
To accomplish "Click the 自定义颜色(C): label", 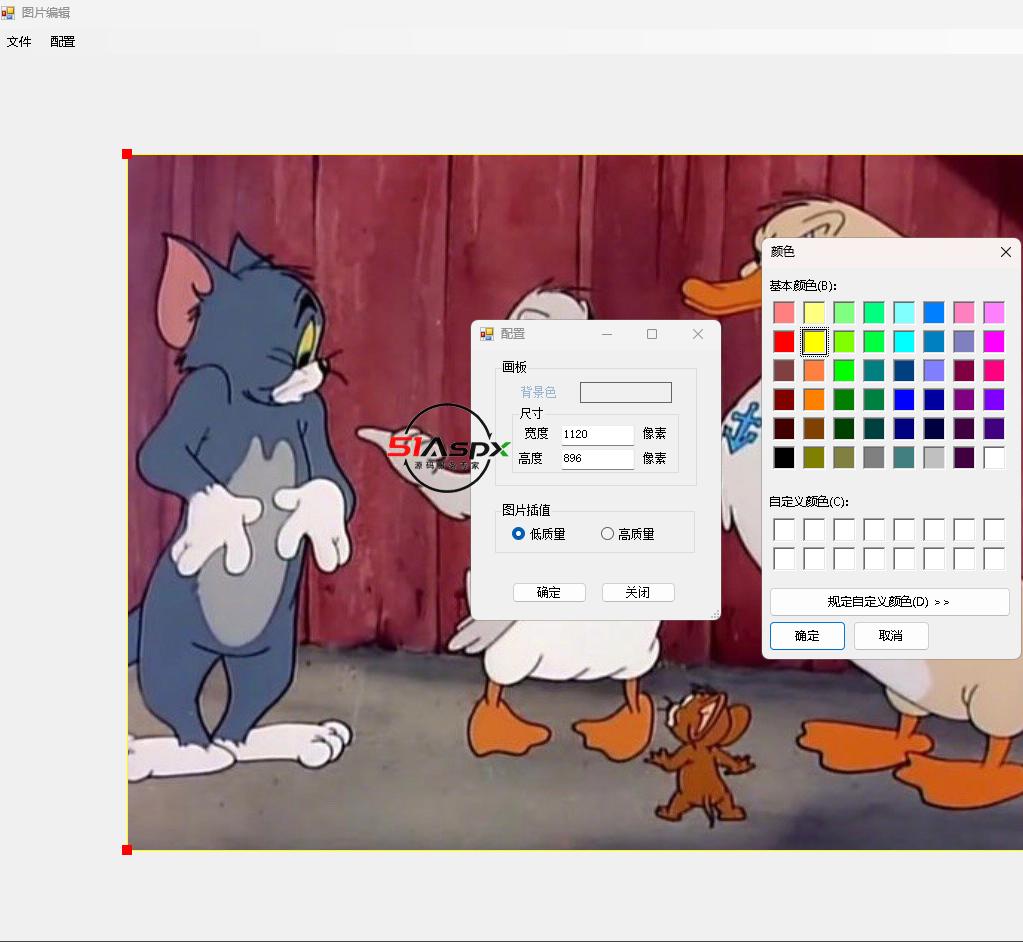I will (808, 502).
